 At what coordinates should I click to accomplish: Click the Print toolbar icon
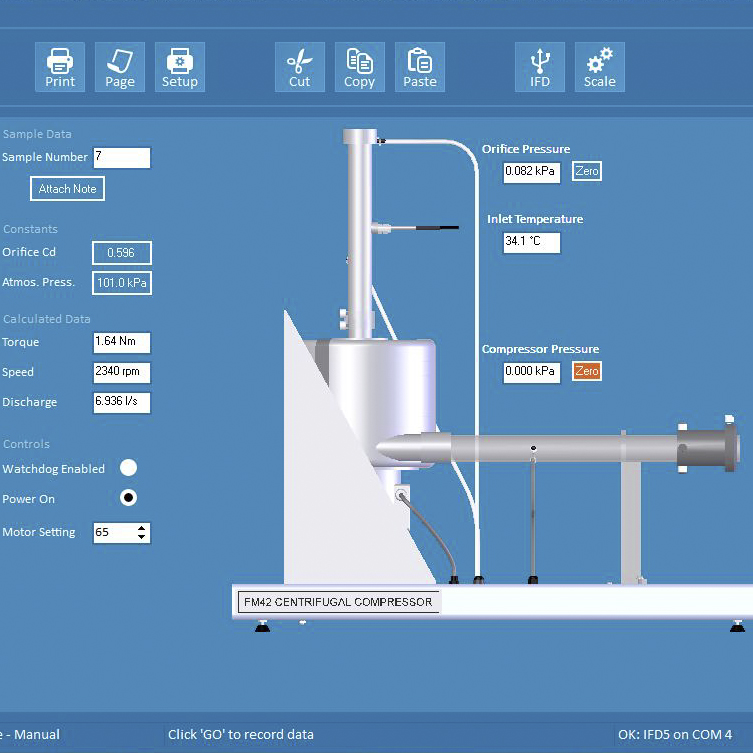click(60, 67)
